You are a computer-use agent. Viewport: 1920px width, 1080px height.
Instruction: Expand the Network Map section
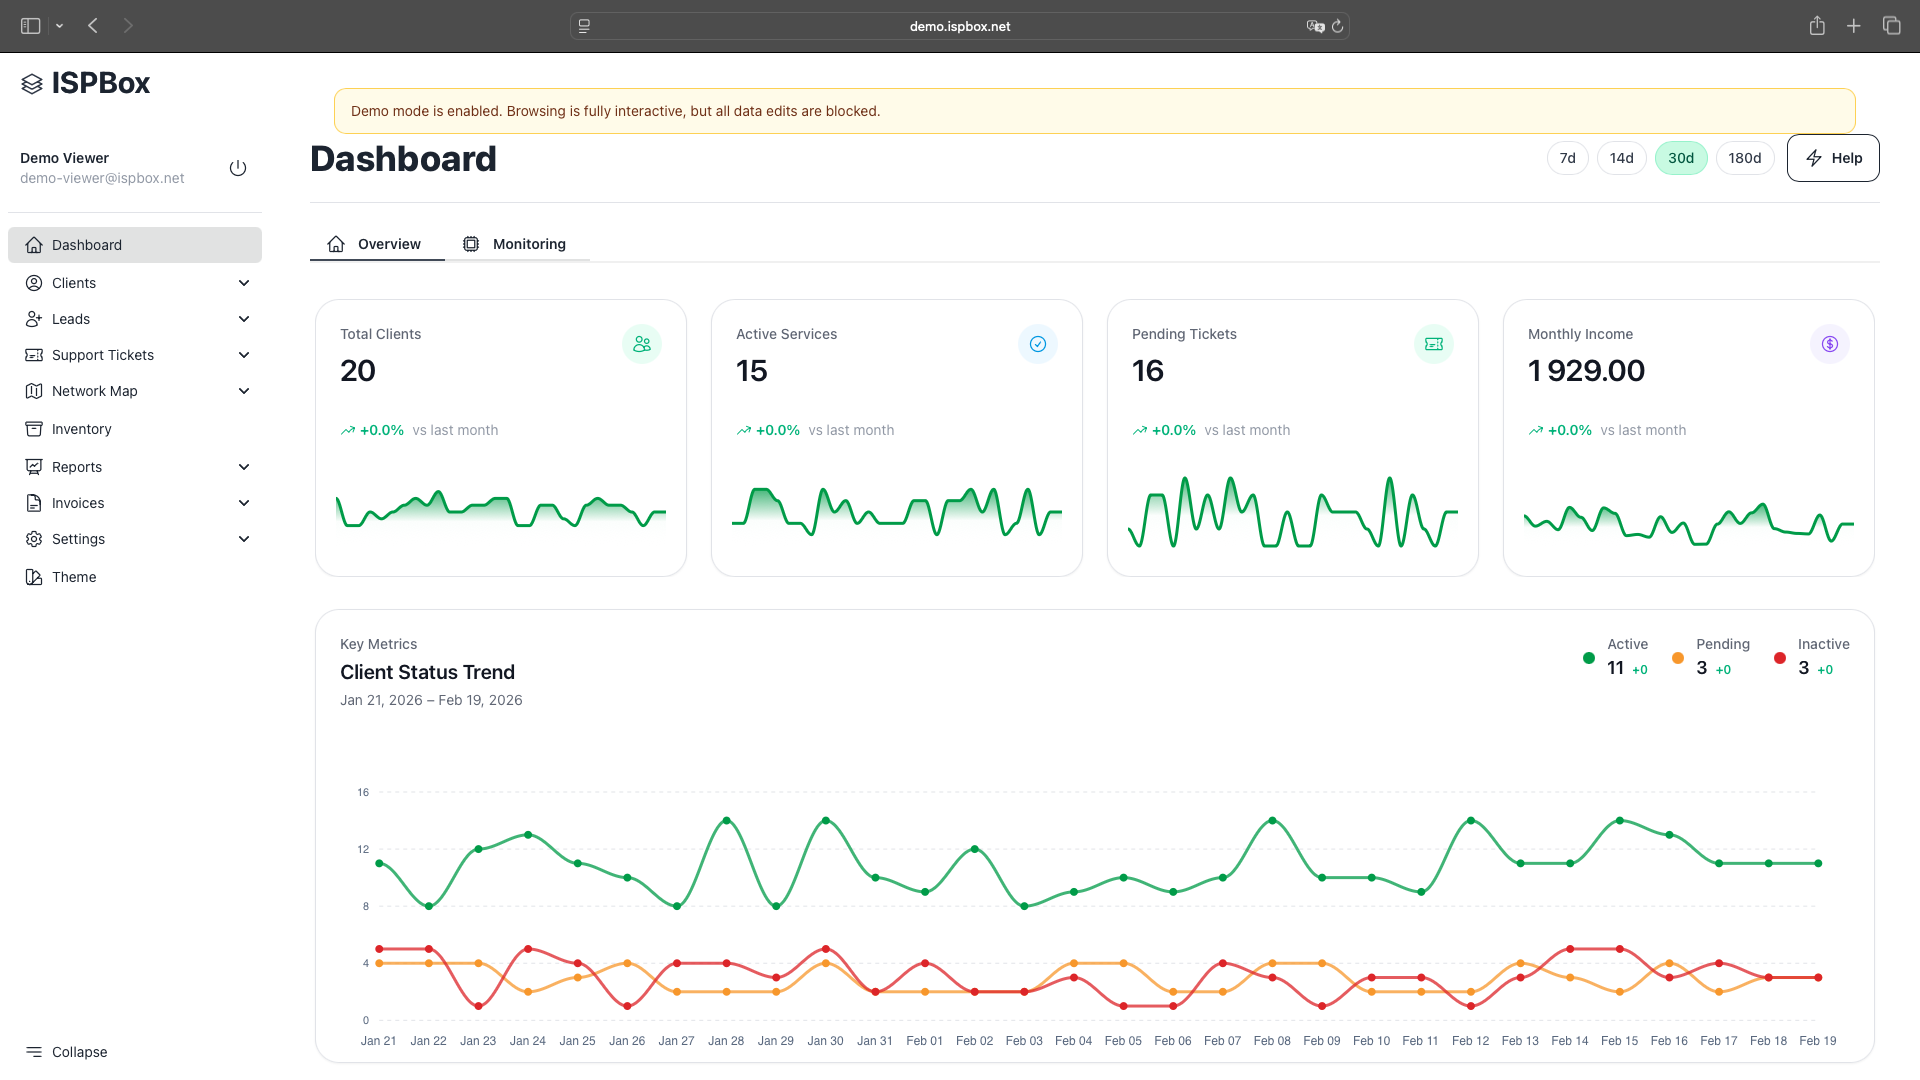(94, 391)
